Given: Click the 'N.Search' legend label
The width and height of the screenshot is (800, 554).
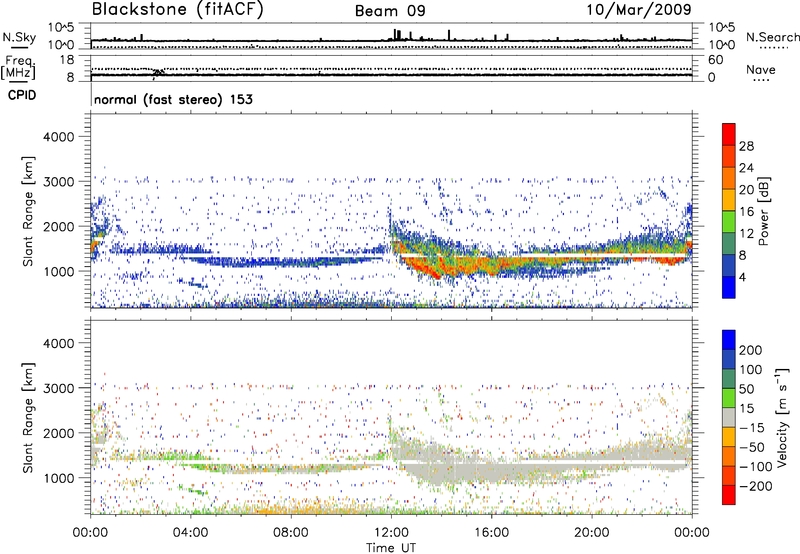Looking at the screenshot, I should tap(772, 37).
